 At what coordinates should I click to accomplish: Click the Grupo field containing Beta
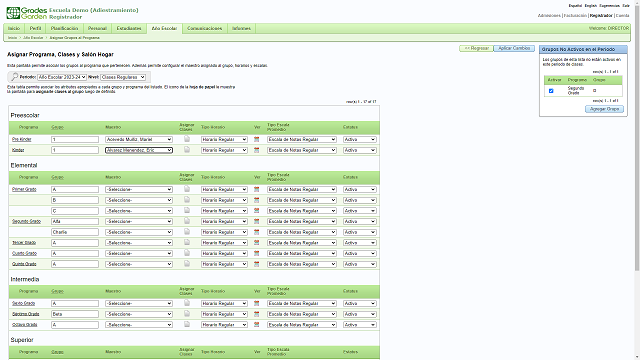75,314
